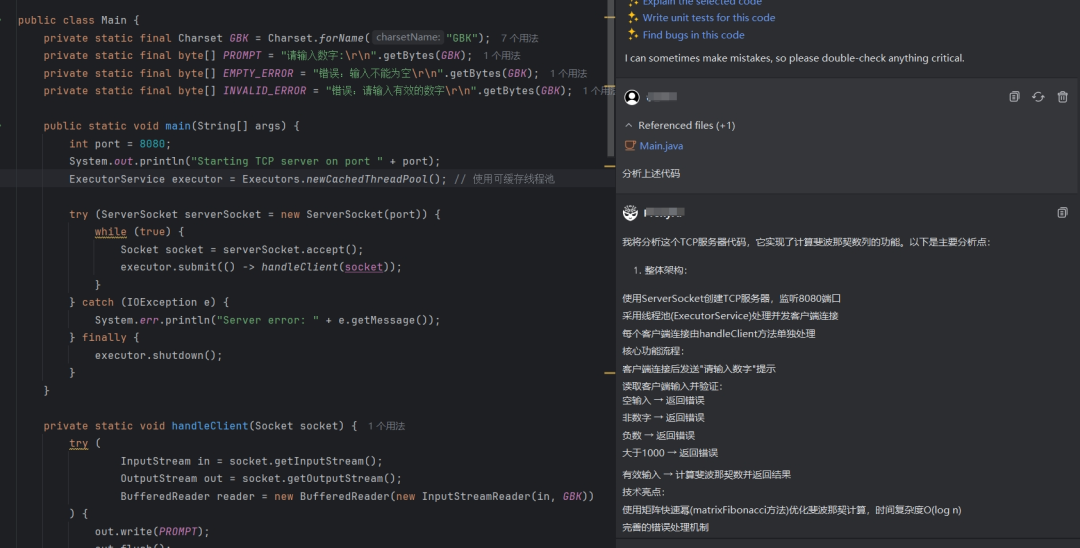
Task: Click the Java file icon beside Main.java
Action: [630, 146]
